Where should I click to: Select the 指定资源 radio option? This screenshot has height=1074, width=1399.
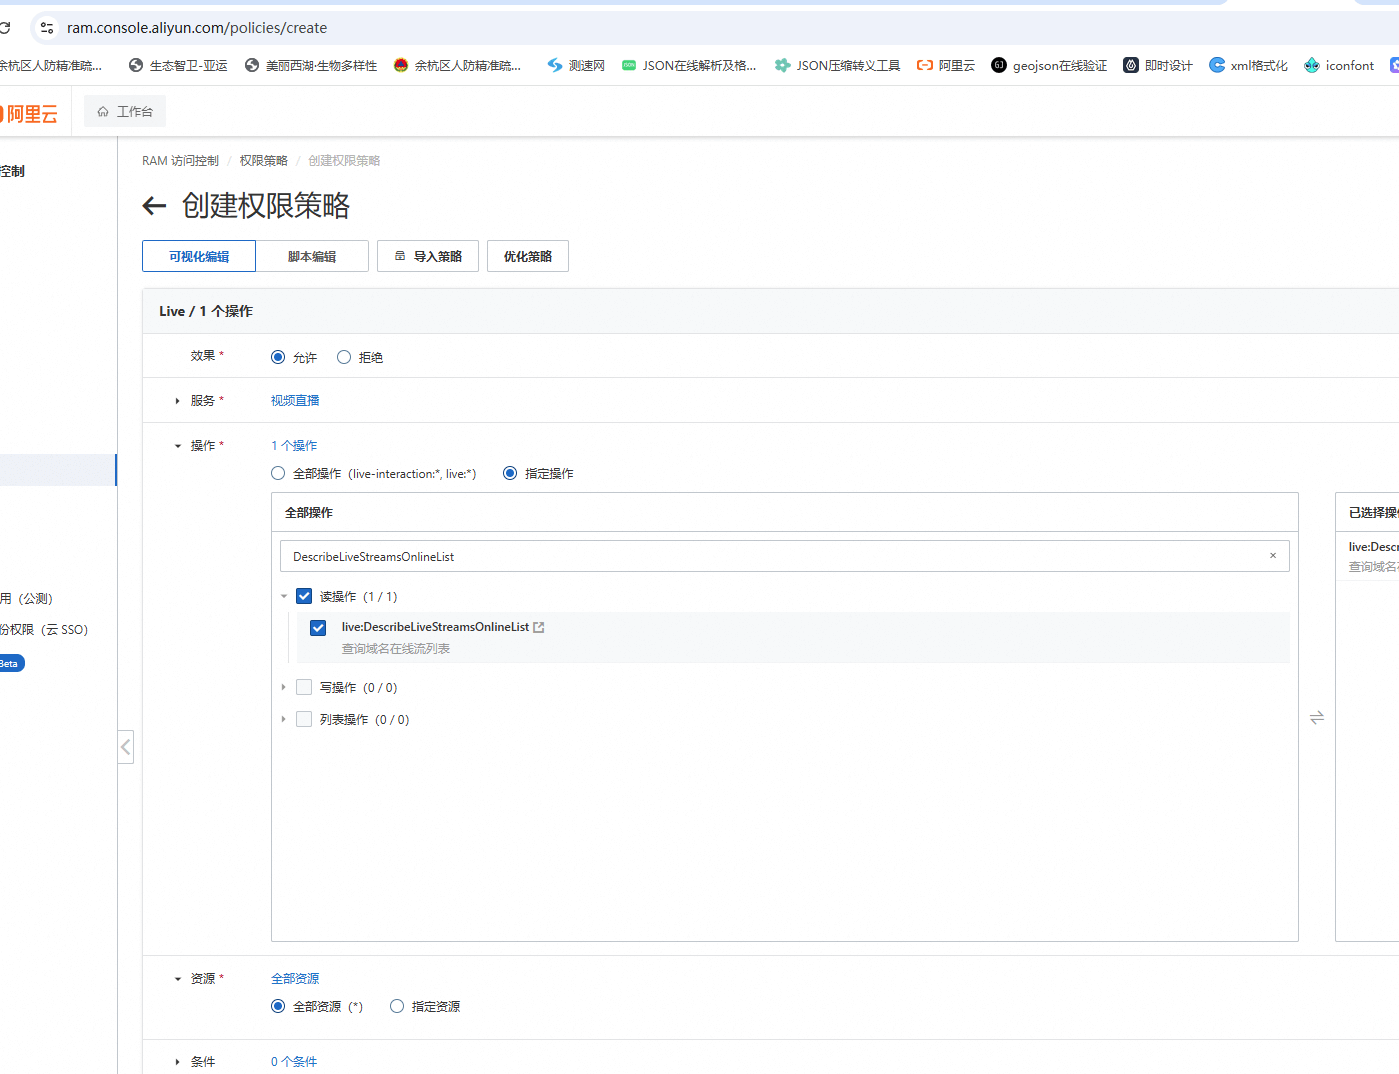click(x=397, y=1006)
